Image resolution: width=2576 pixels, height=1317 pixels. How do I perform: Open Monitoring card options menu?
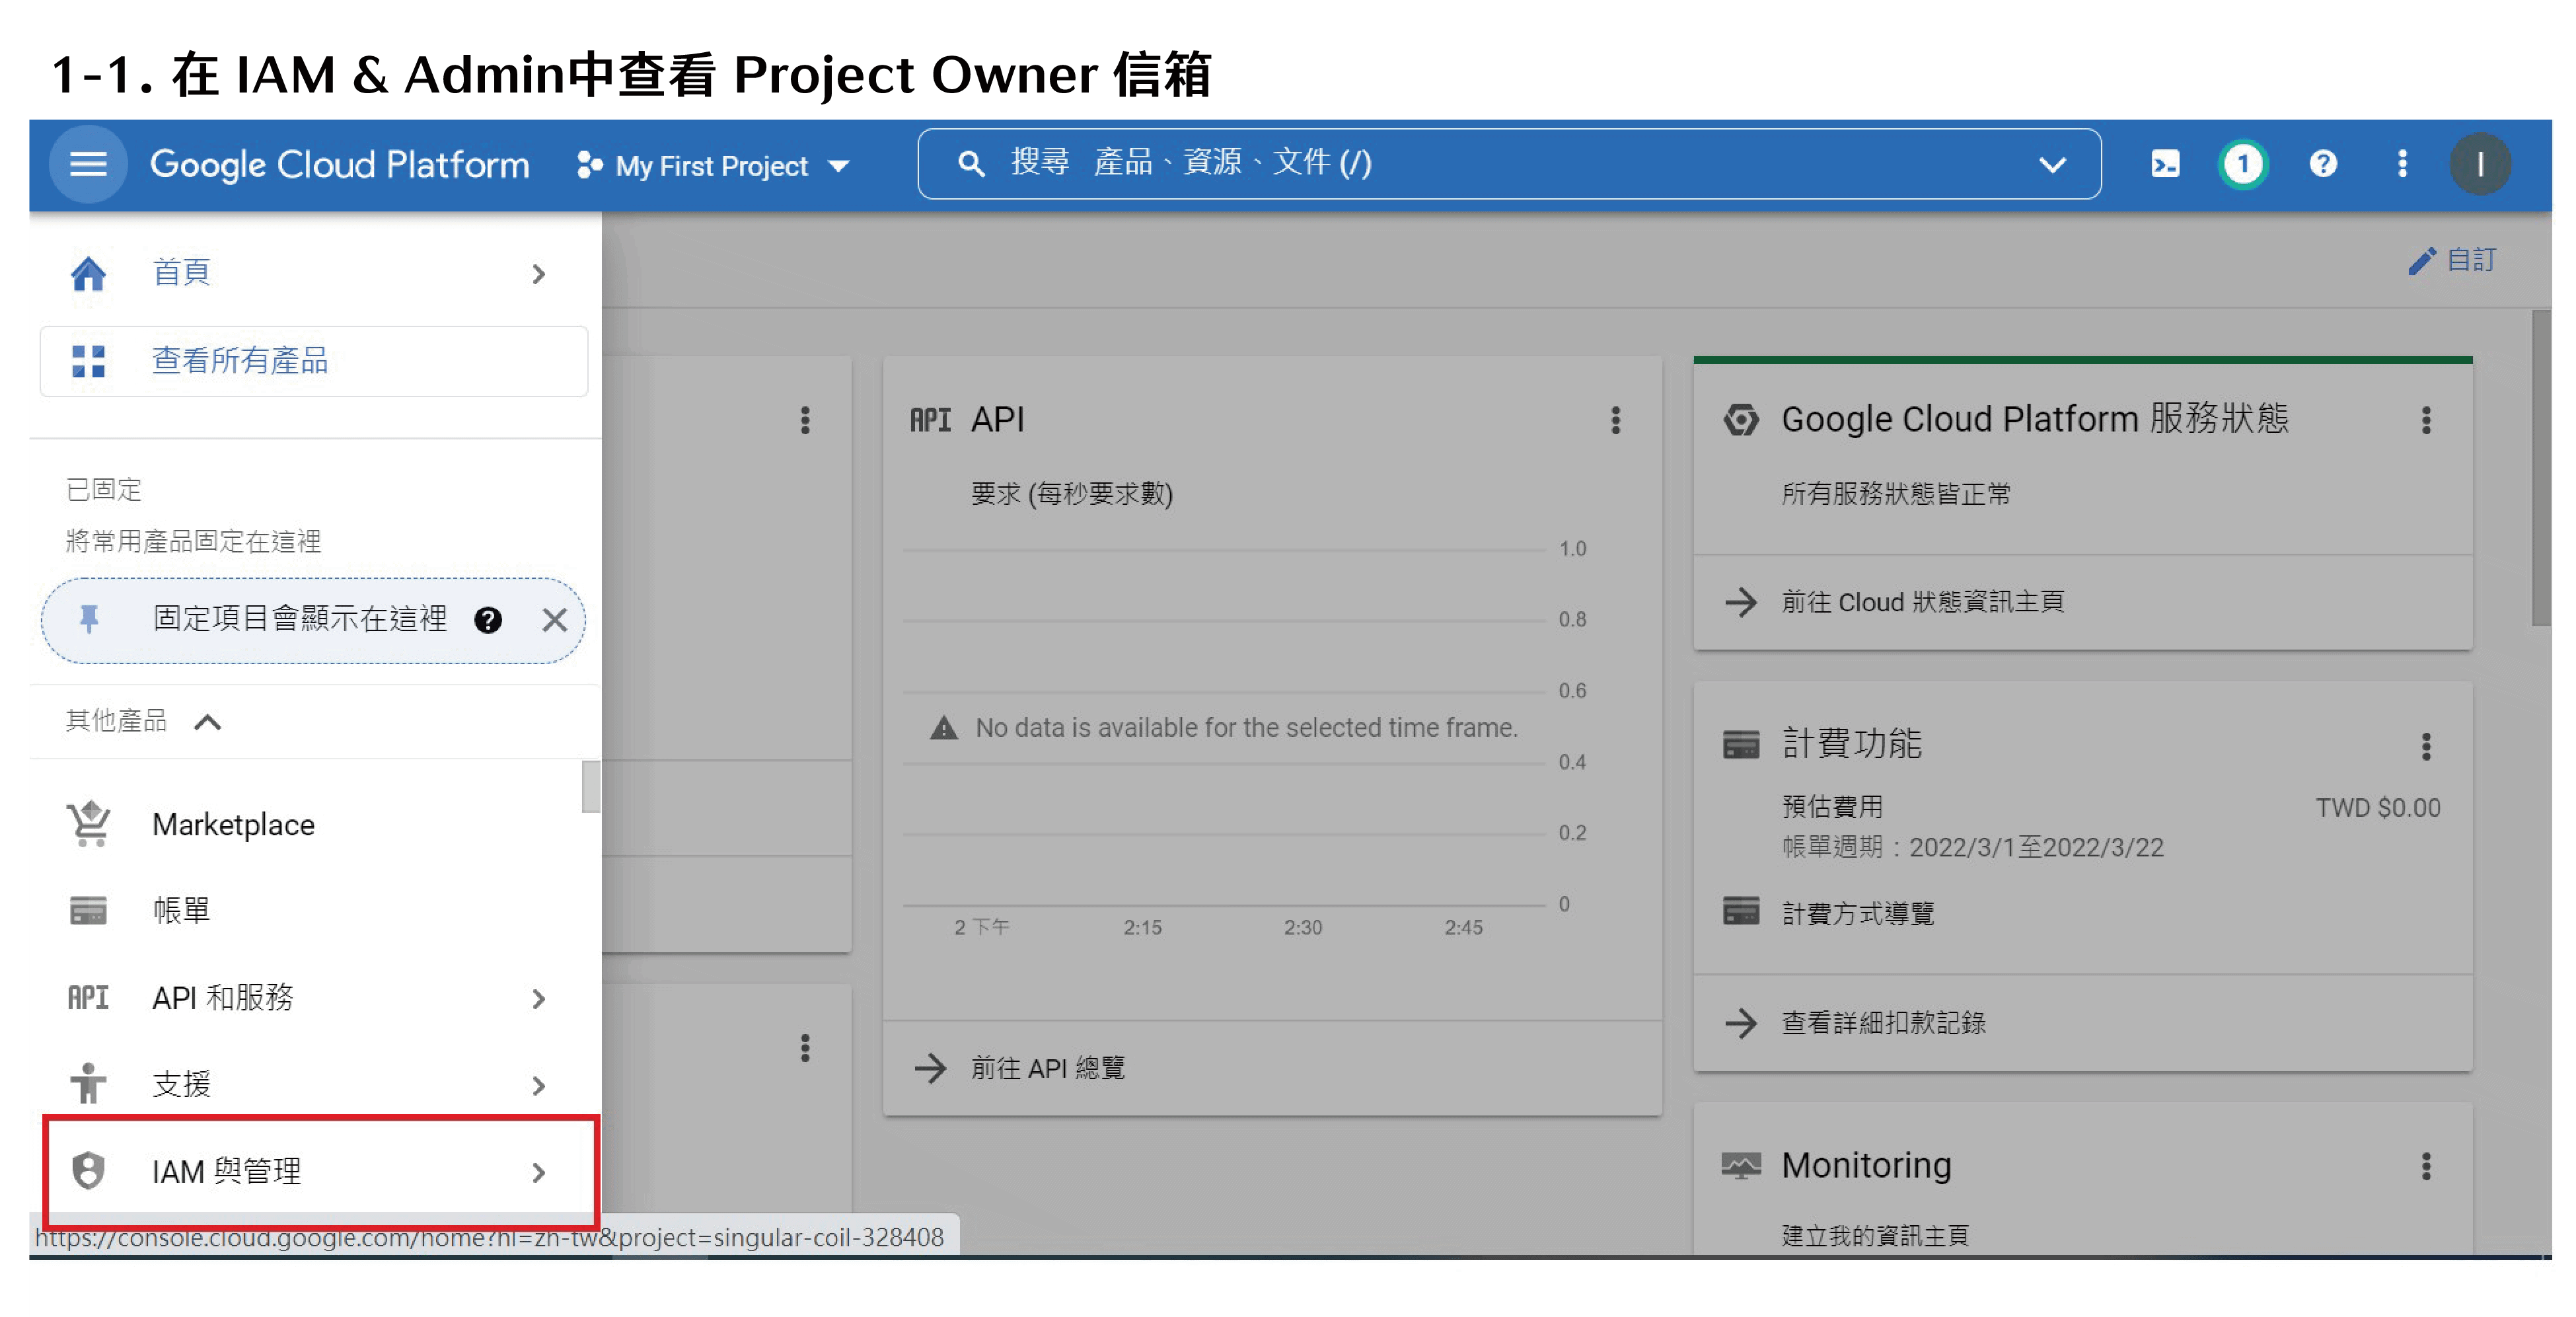click(2426, 1166)
